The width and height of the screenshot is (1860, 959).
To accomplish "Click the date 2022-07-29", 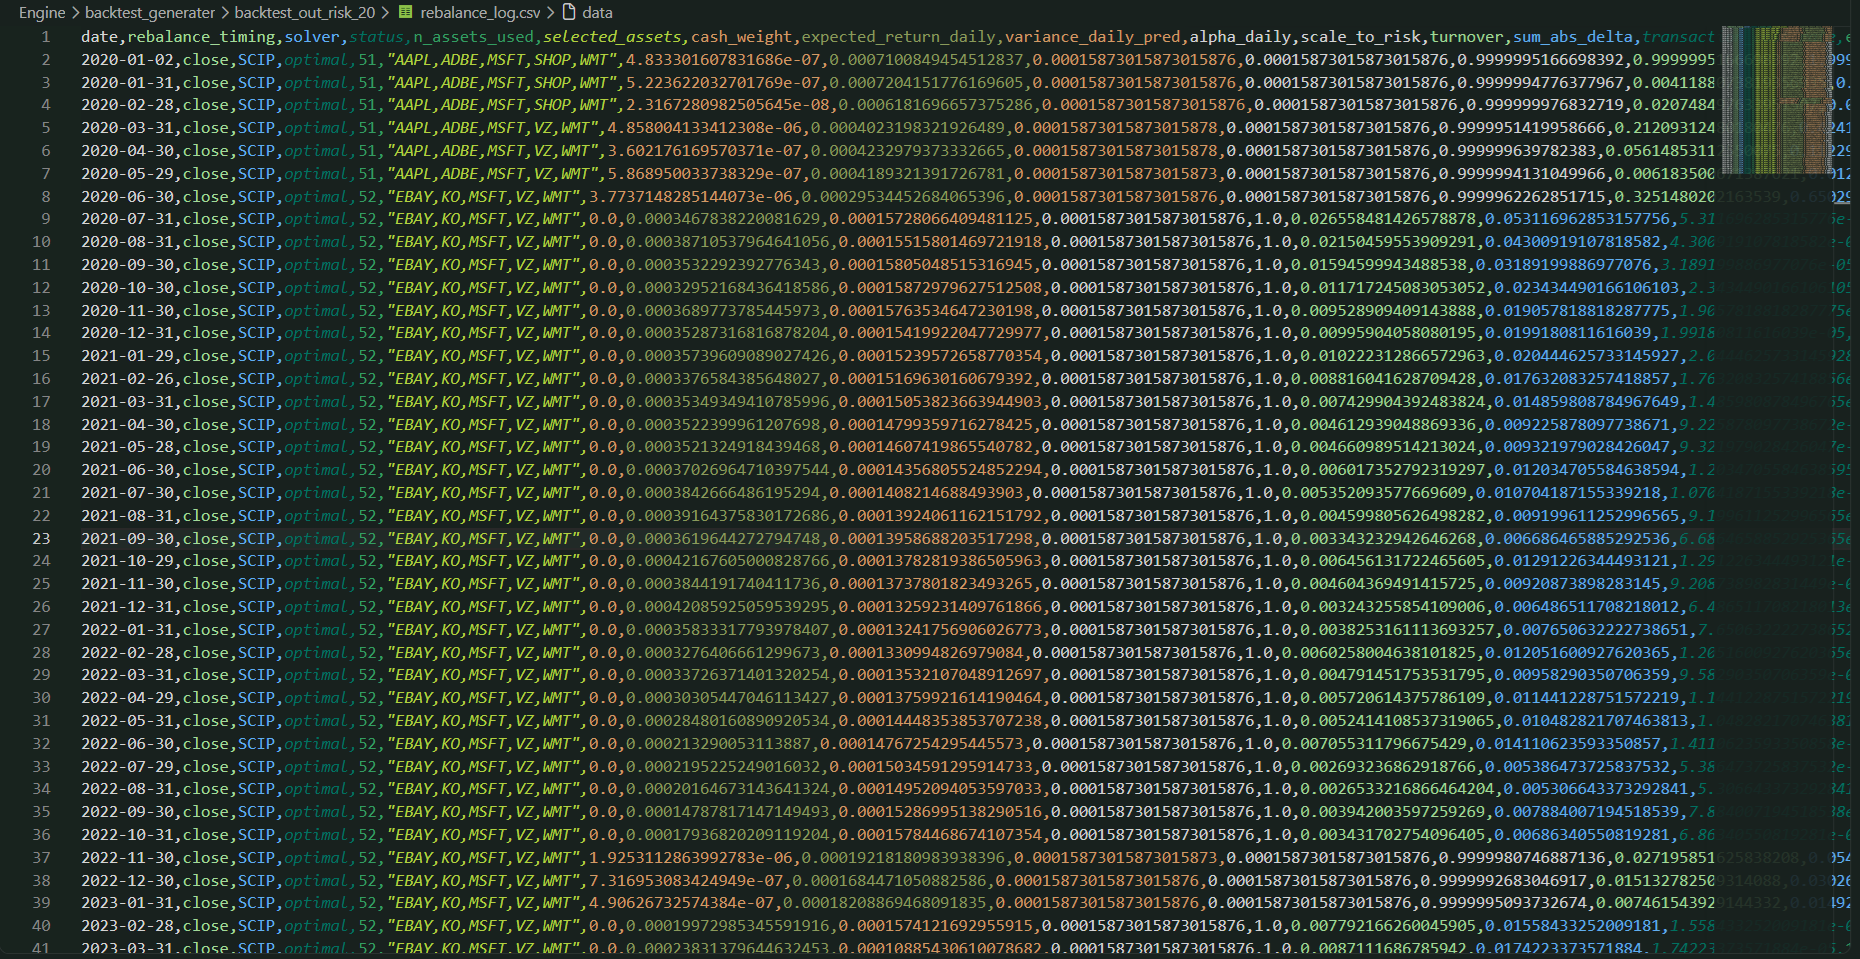I will point(127,766).
